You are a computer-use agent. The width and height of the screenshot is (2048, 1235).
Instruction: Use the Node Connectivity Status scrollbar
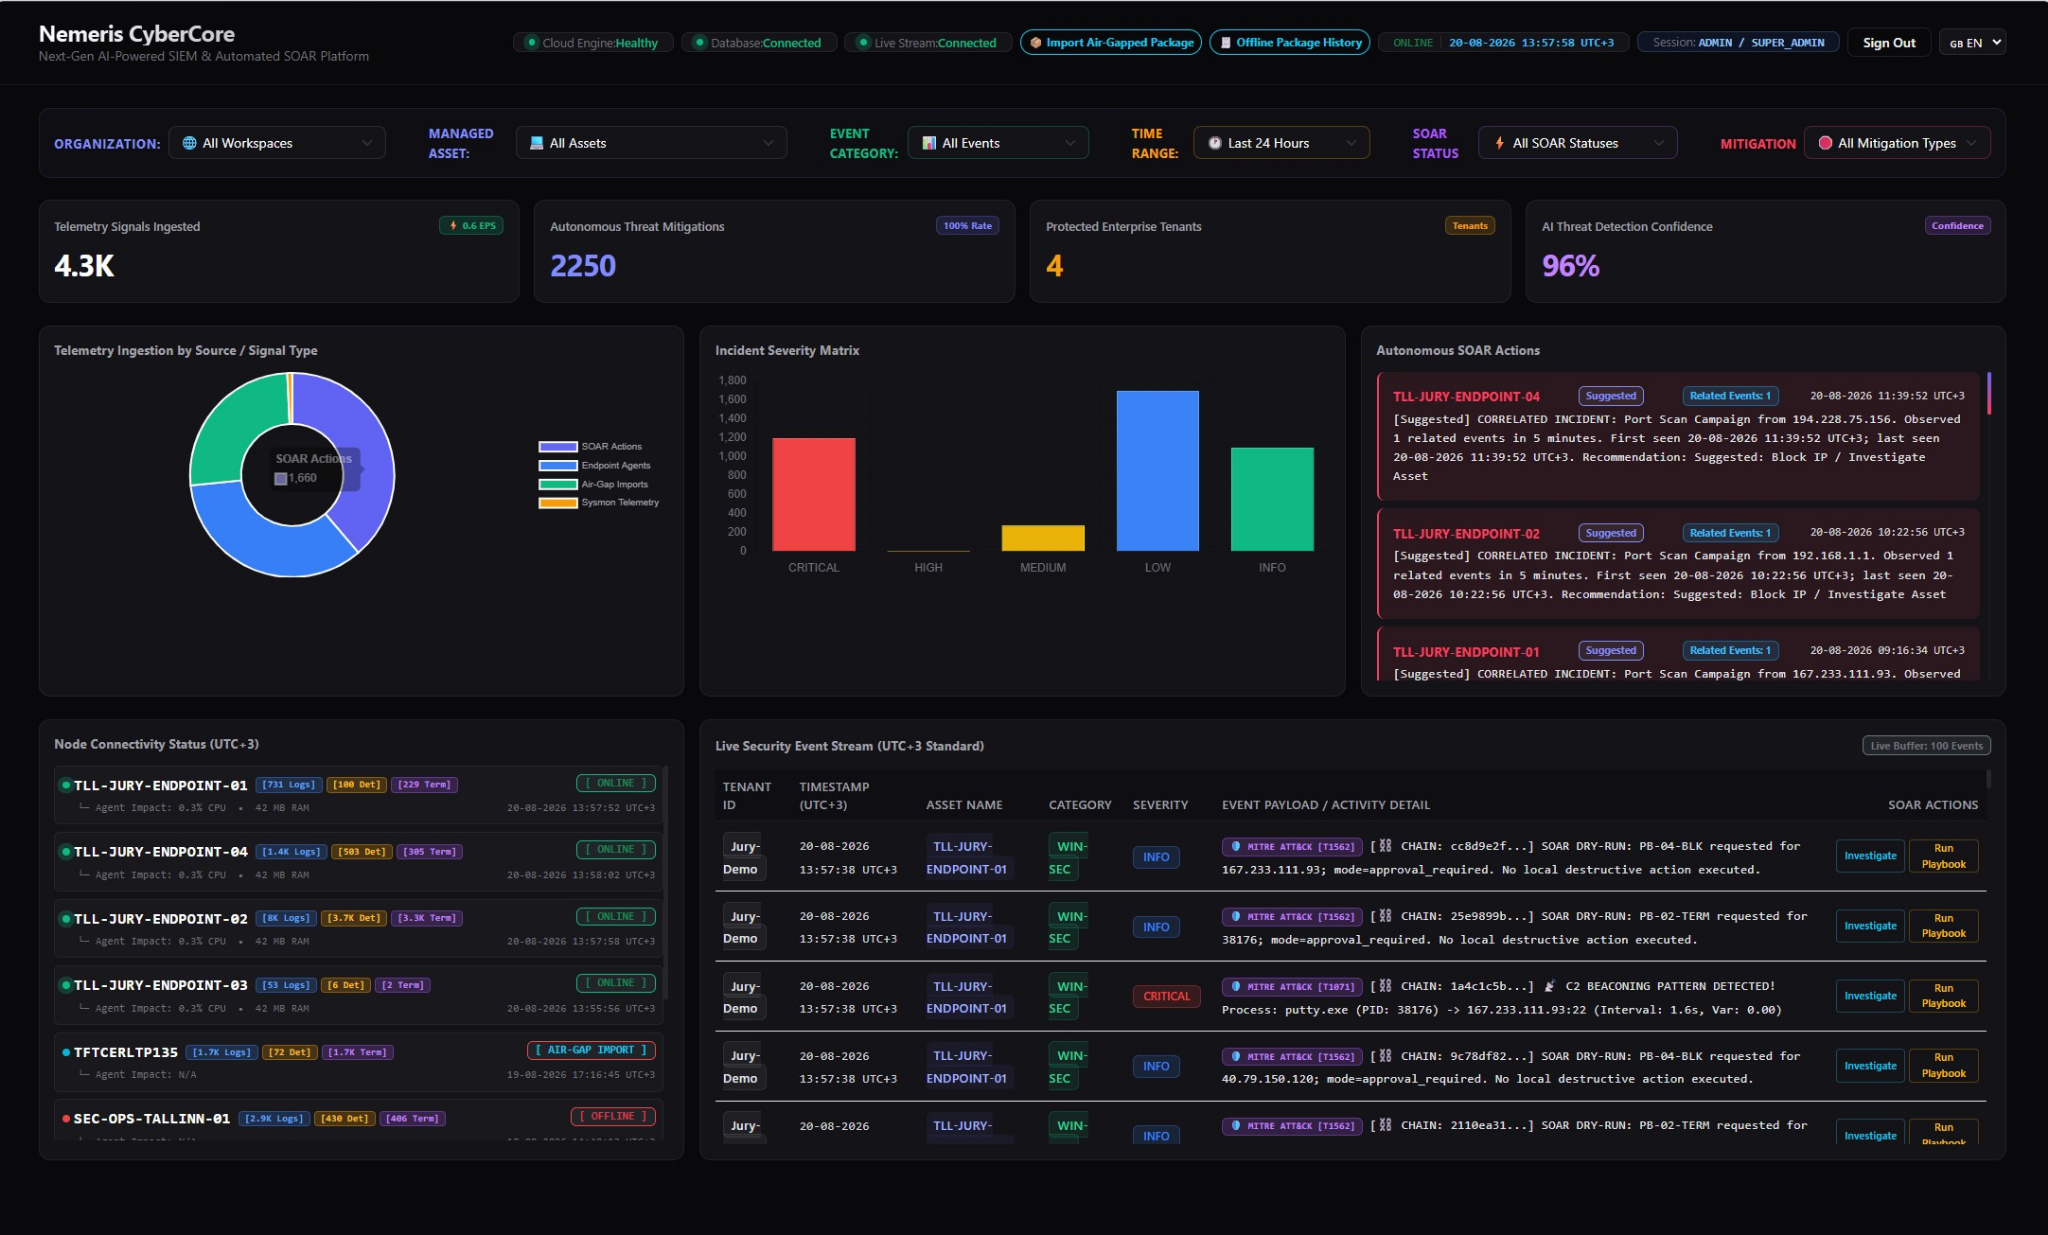pyautogui.click(x=665, y=882)
